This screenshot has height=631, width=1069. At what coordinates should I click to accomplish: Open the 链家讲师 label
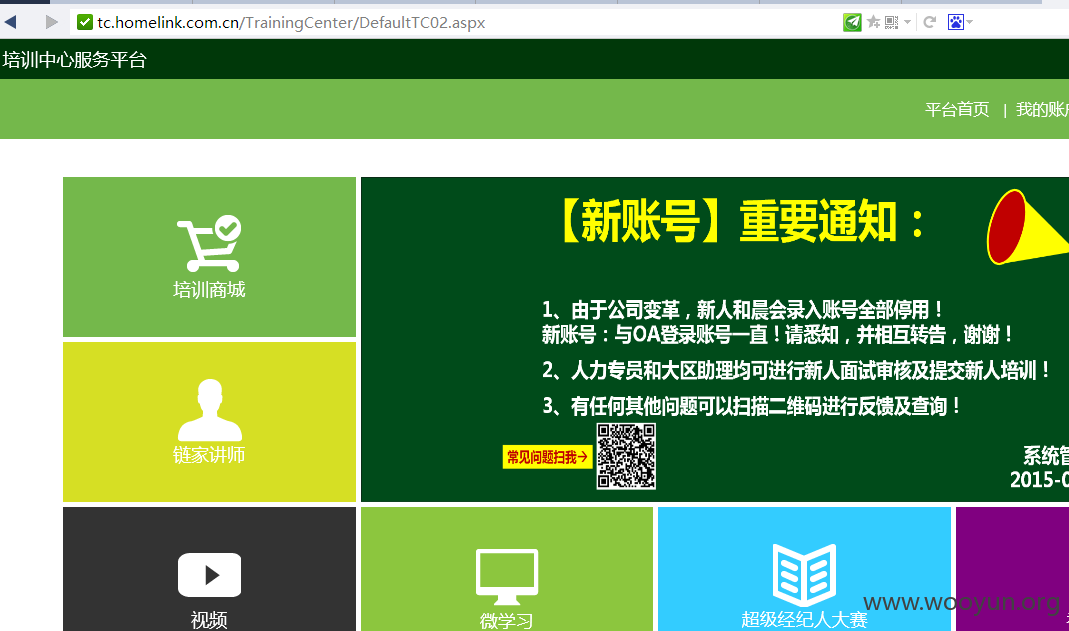click(209, 455)
